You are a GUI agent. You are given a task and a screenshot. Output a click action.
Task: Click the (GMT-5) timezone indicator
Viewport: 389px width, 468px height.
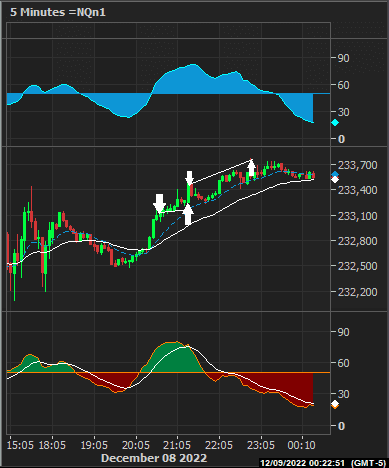368,463
